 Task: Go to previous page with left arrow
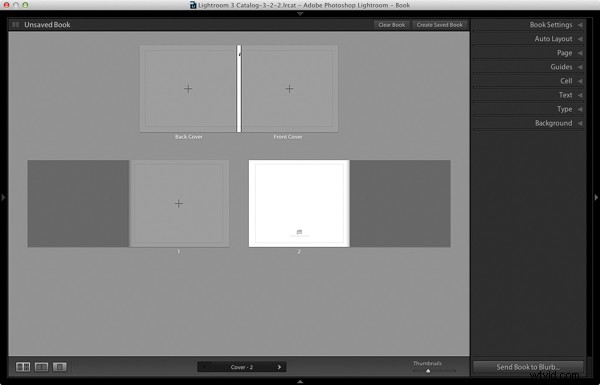click(204, 367)
